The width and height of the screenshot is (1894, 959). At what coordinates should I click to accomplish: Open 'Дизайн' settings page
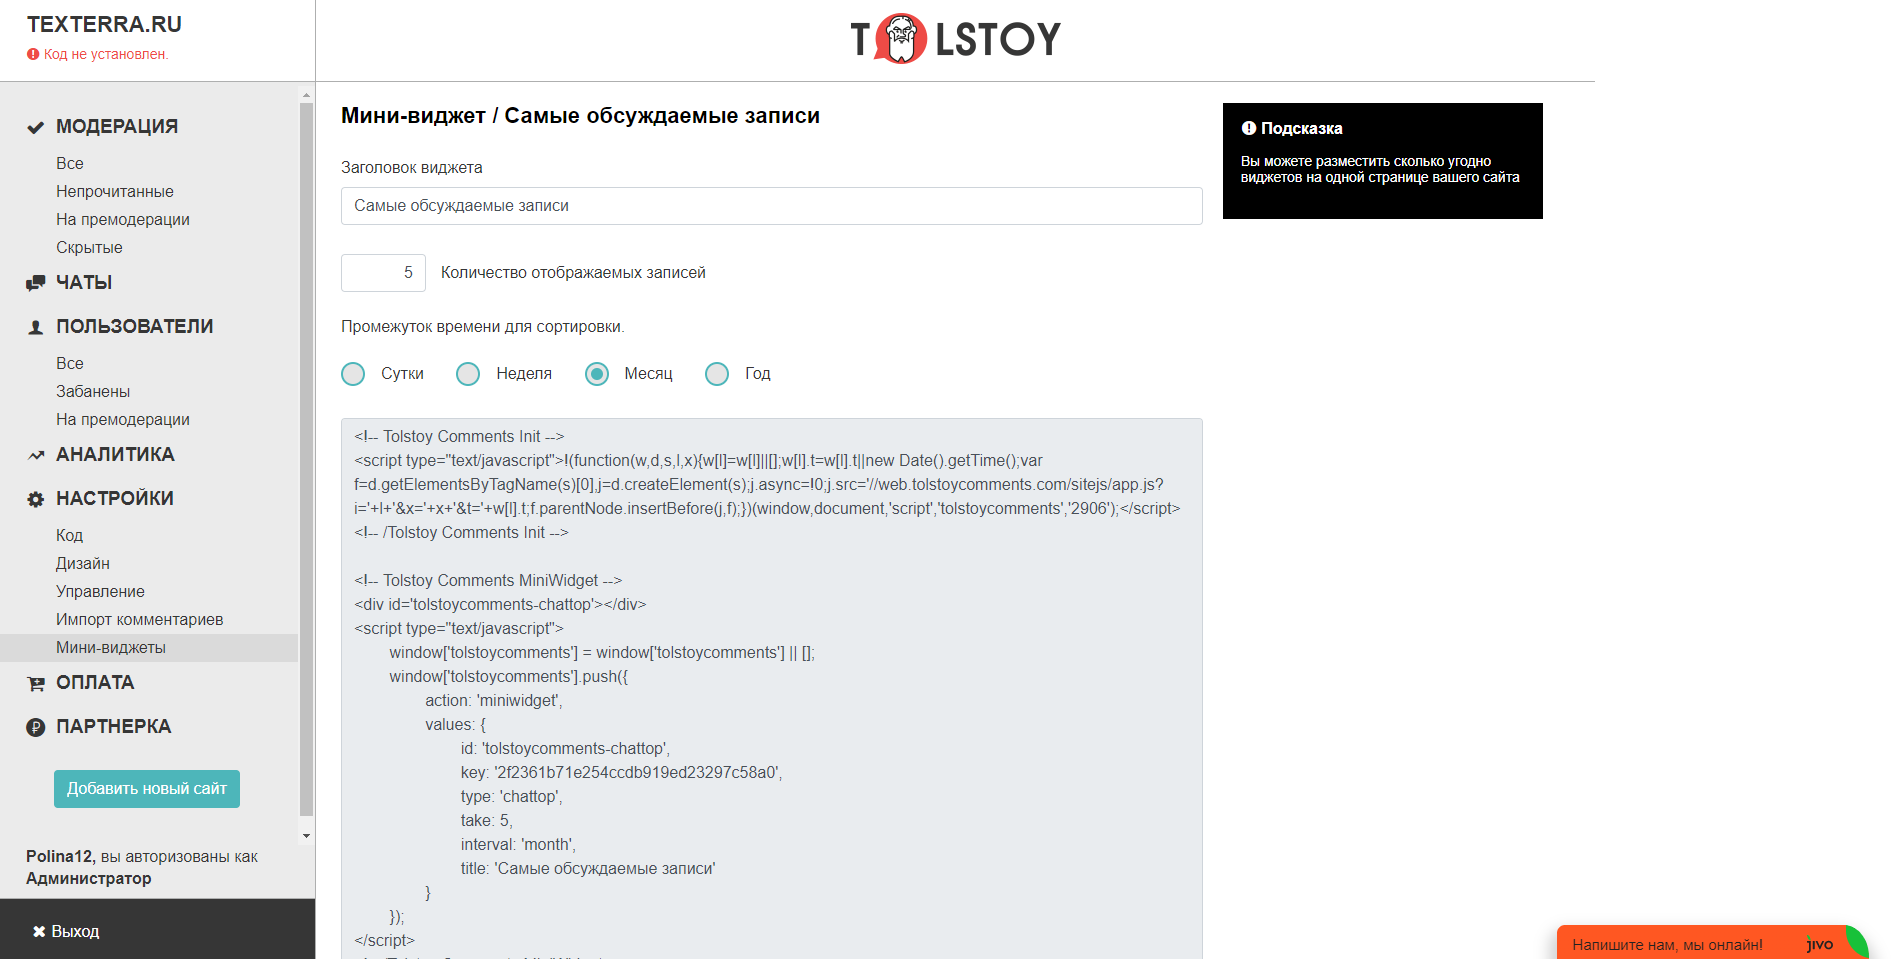(83, 563)
